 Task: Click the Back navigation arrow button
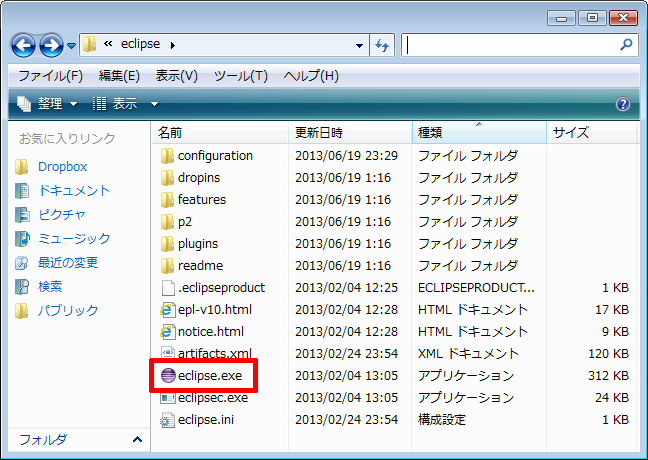(24, 45)
